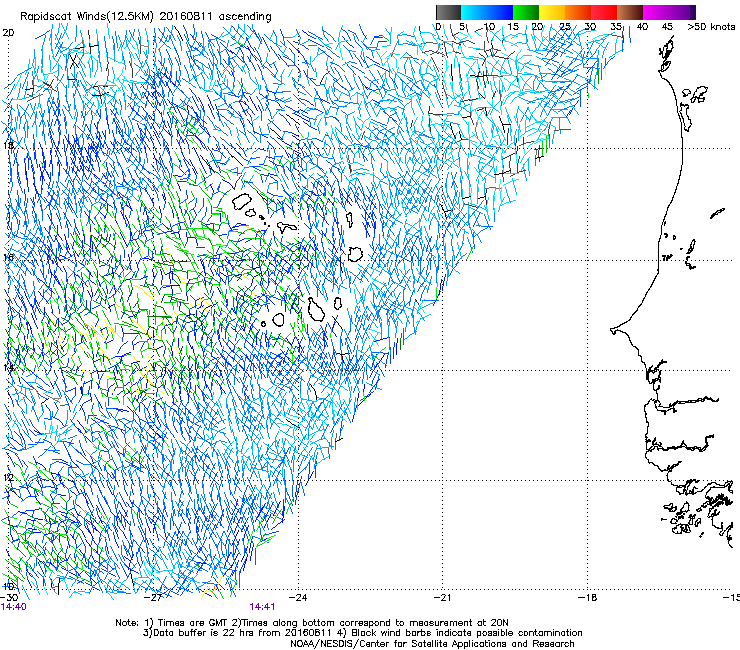
Task: Click the '>50 knots' legend label
Action: click(711, 26)
